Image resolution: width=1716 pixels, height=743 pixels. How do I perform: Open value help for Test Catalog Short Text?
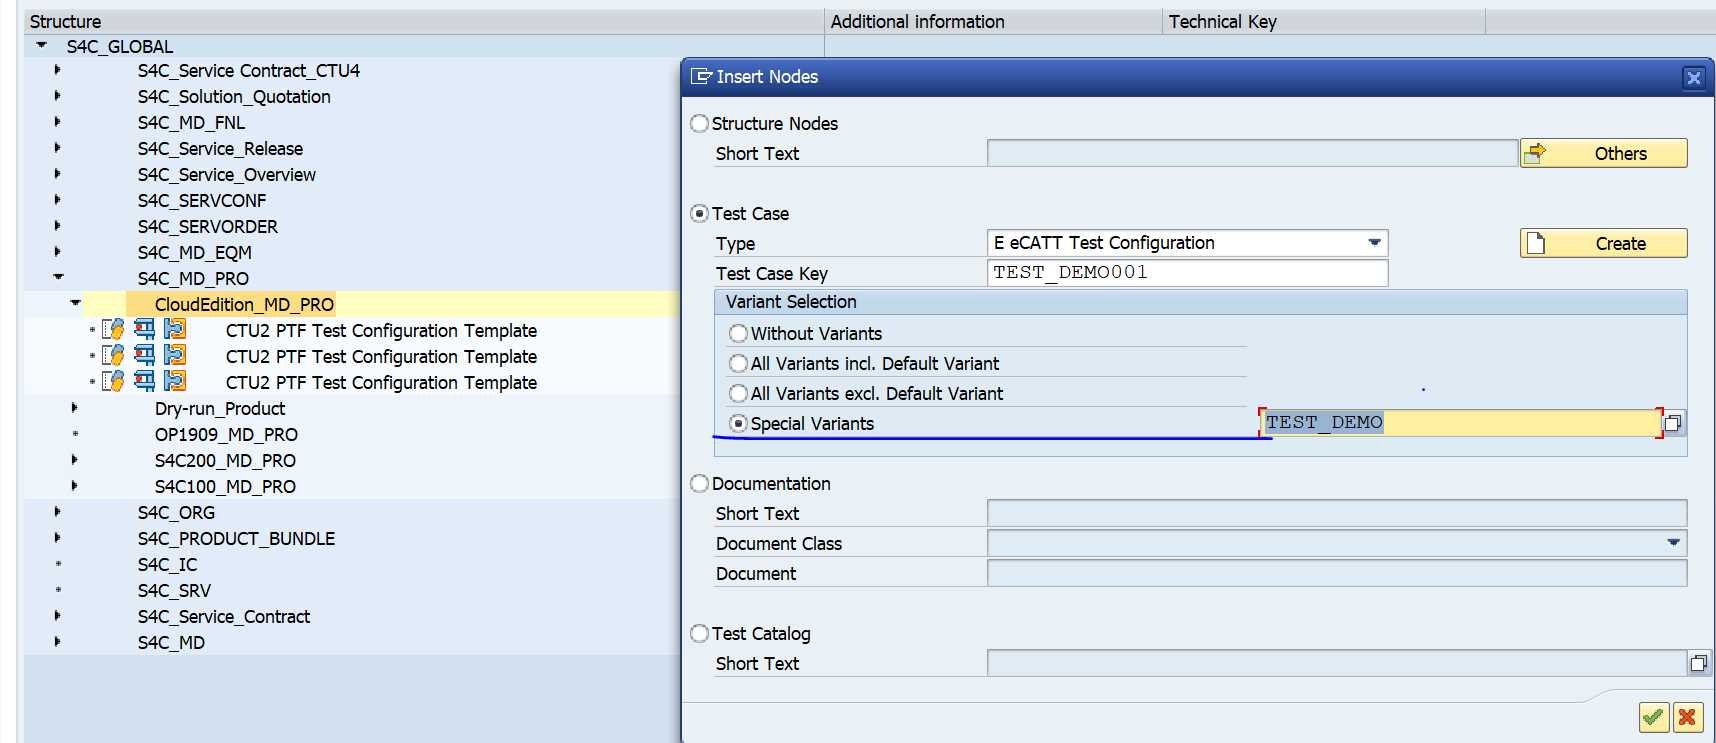1698,663
